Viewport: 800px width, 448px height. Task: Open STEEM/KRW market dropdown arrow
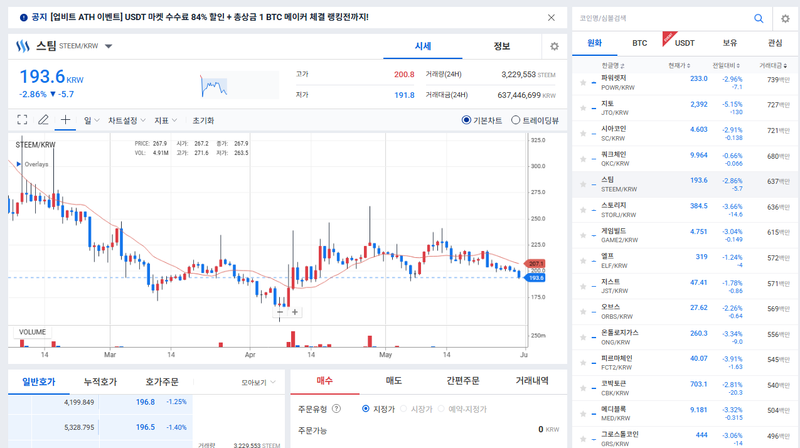tap(108, 46)
